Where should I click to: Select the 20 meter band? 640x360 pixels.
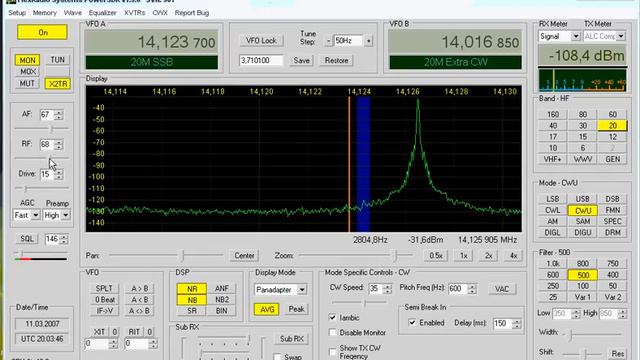click(612, 125)
